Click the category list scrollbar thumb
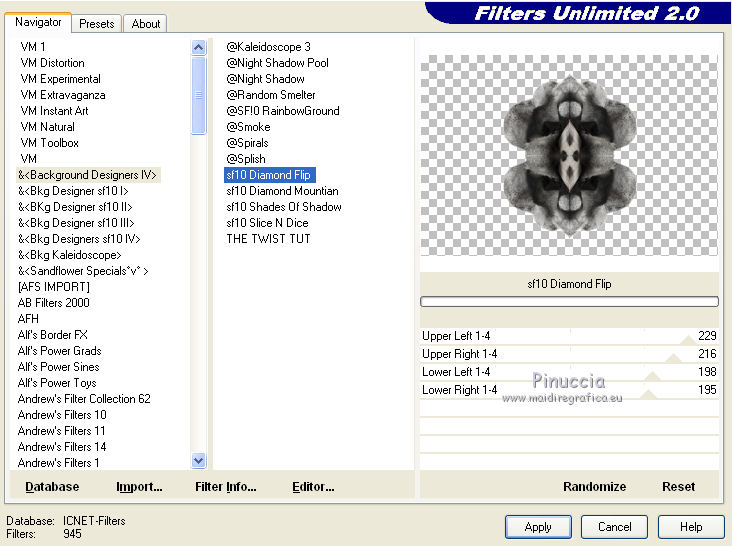This screenshot has width=732, height=546. [198, 95]
